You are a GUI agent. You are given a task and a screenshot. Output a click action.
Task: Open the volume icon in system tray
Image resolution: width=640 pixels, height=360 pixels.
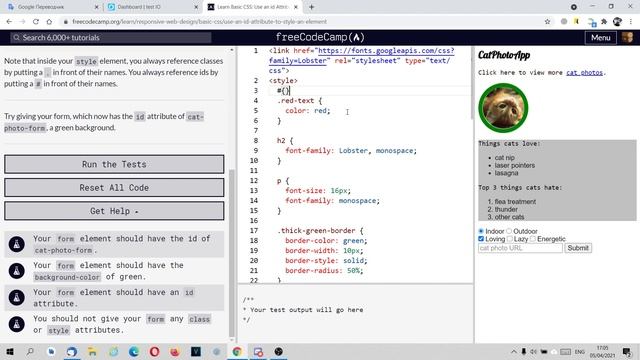click(x=533, y=351)
